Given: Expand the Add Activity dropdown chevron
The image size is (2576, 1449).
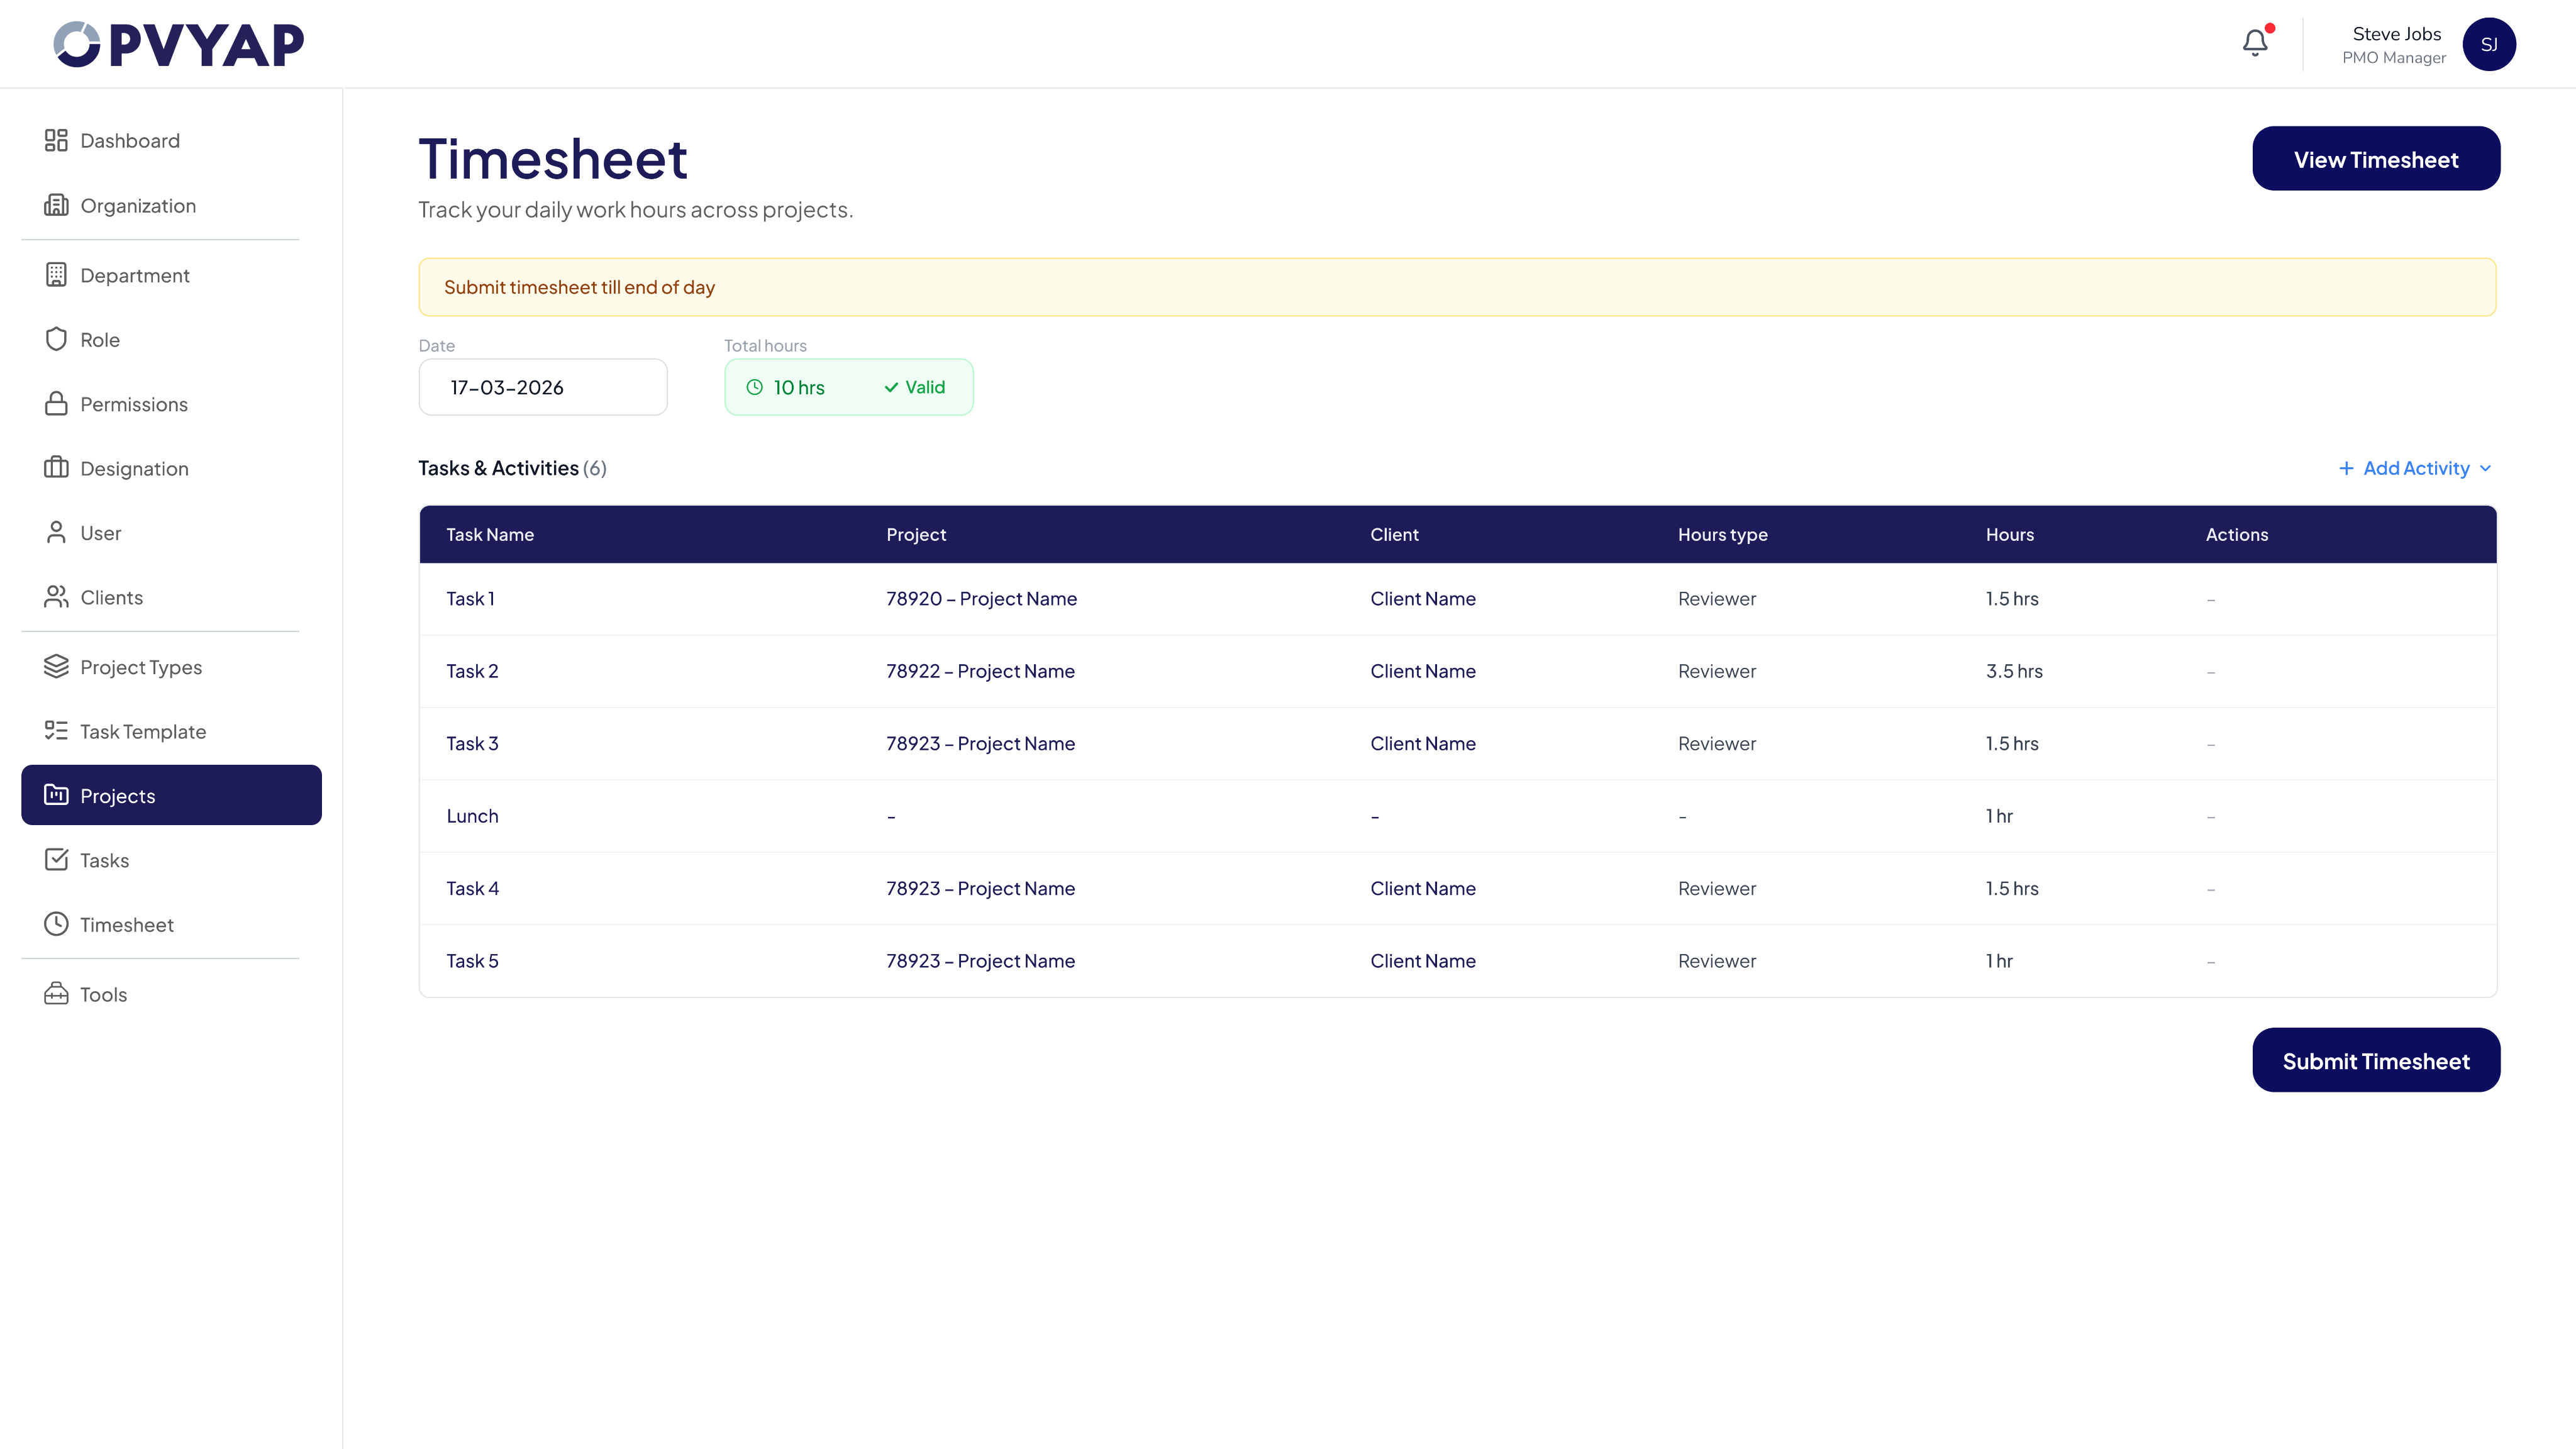Looking at the screenshot, I should coord(2487,468).
